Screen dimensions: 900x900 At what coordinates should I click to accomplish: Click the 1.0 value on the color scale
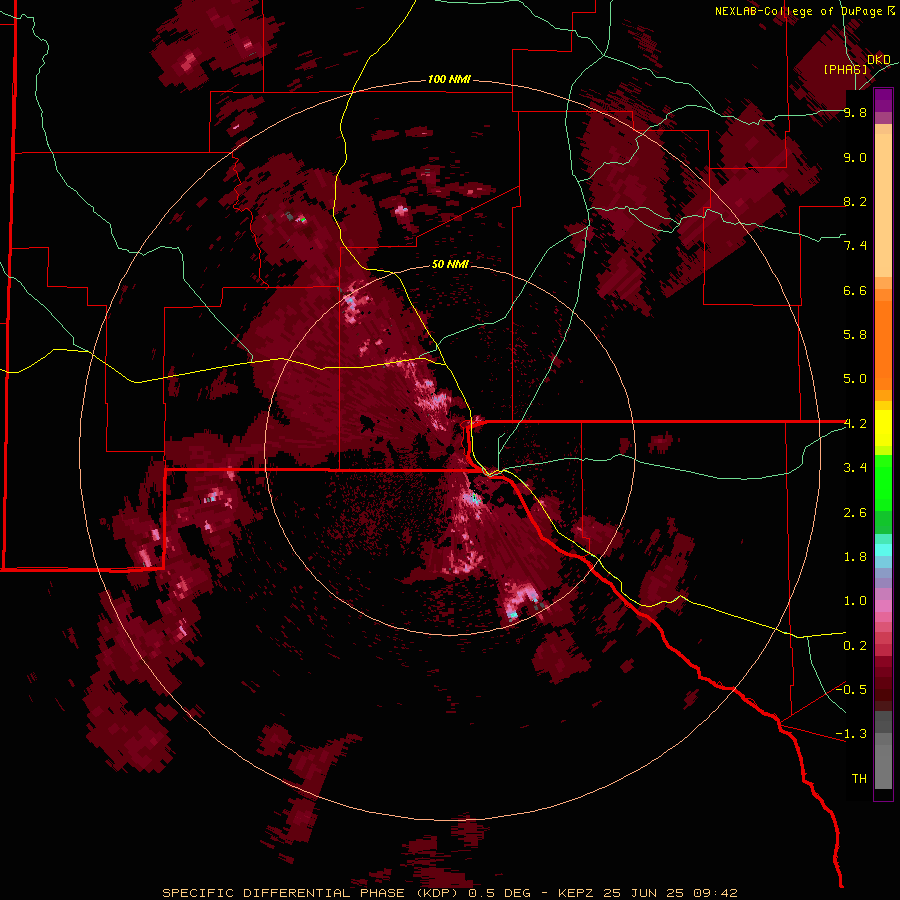click(x=855, y=601)
